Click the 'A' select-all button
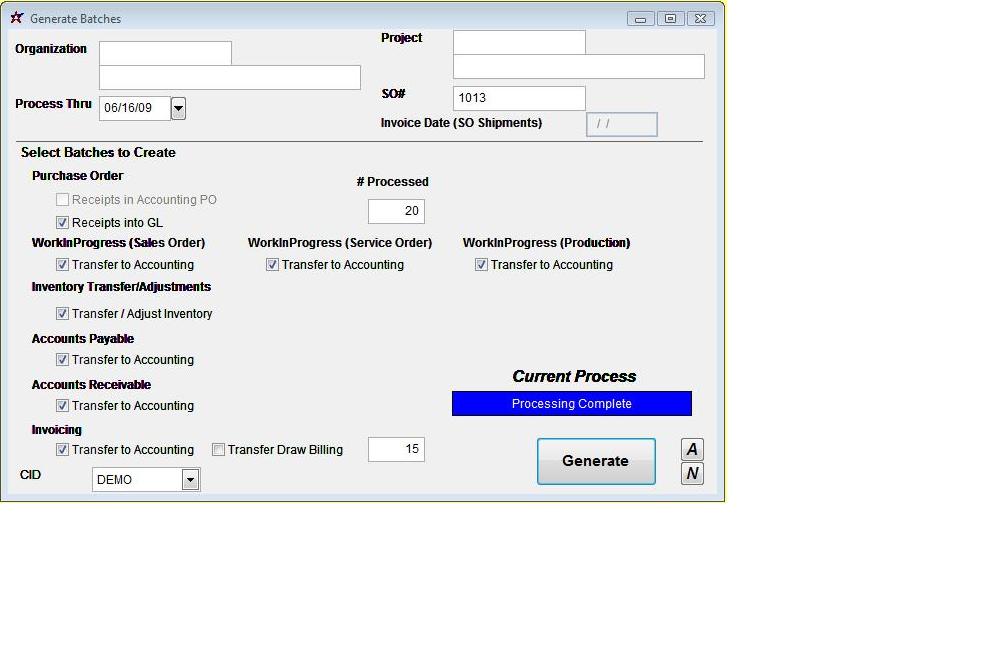The image size is (991, 645). click(692, 449)
